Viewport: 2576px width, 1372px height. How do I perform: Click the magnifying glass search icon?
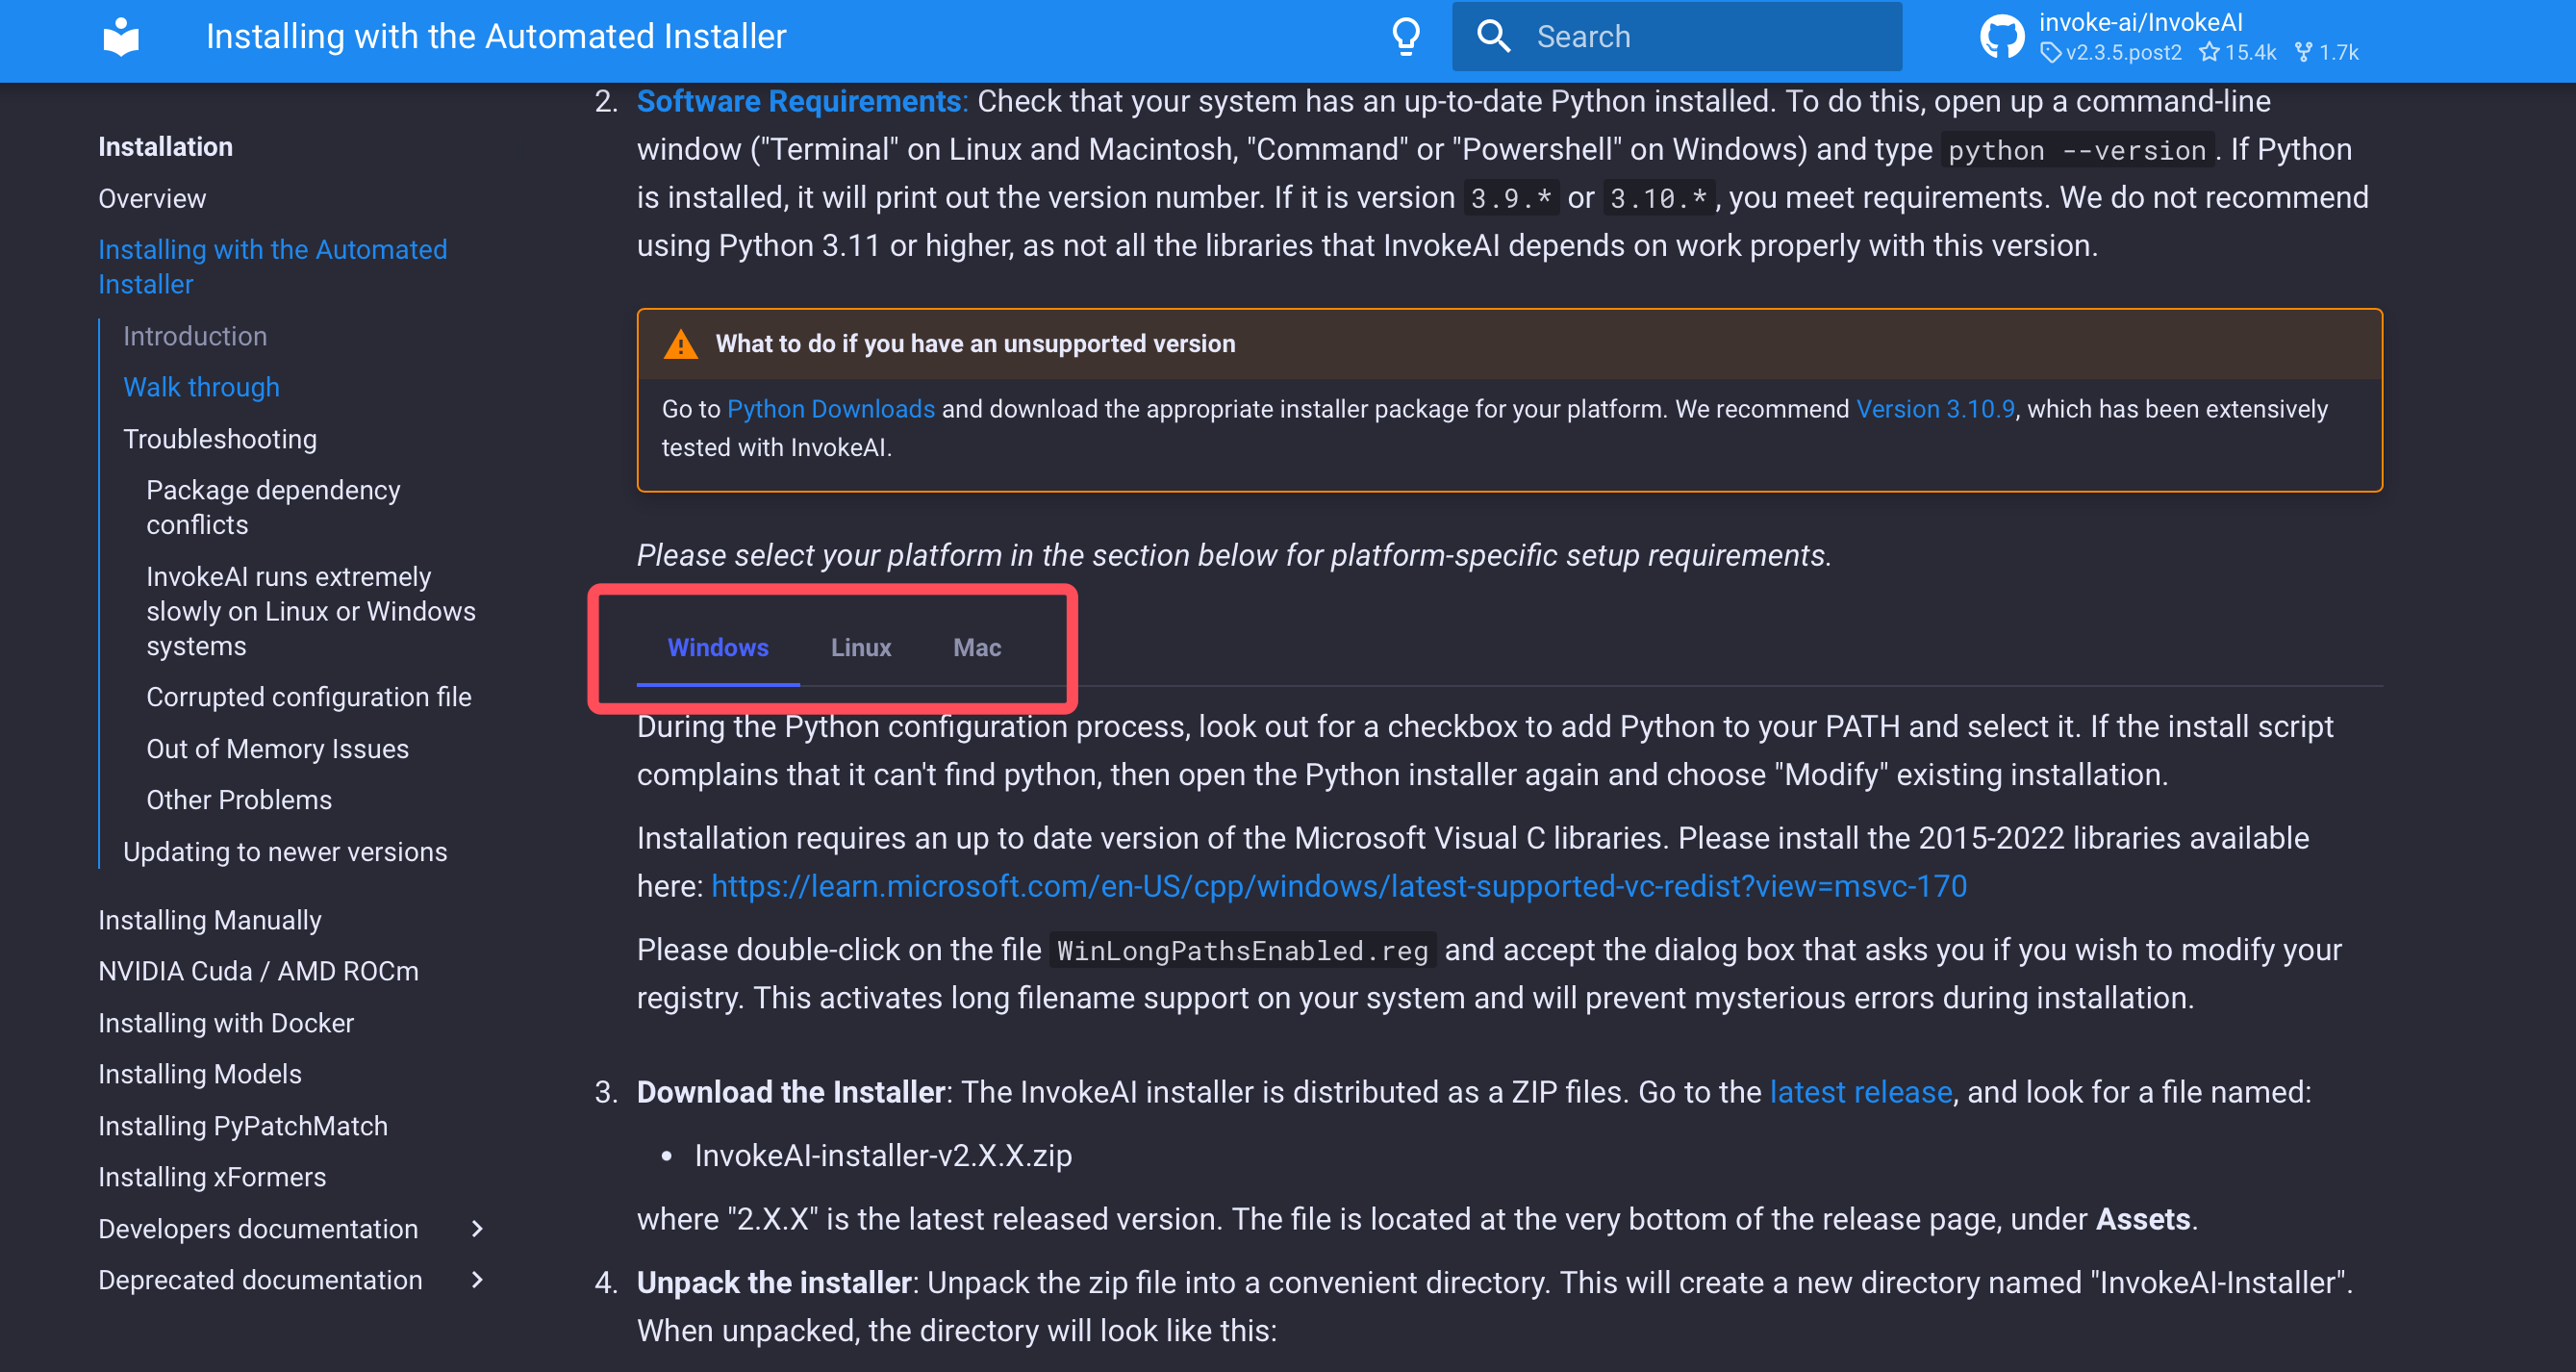pyautogui.click(x=1493, y=37)
